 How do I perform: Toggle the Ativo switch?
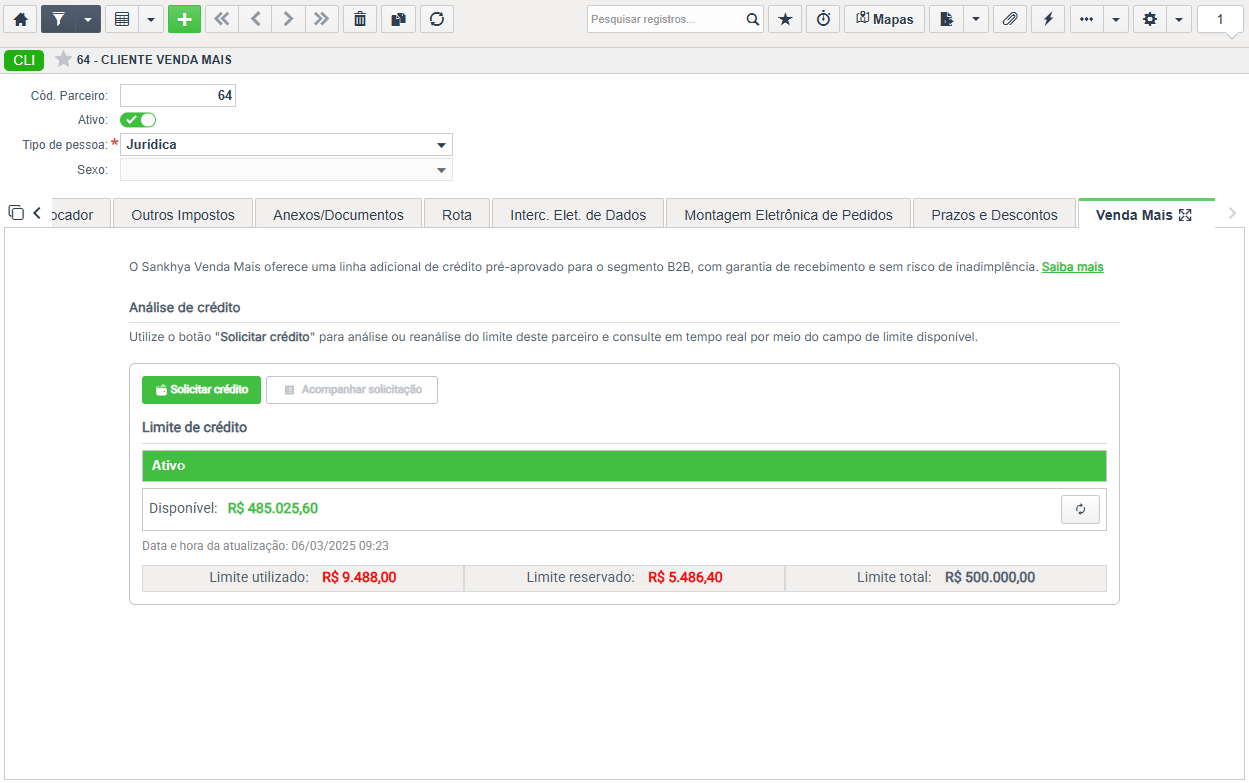tap(138, 120)
